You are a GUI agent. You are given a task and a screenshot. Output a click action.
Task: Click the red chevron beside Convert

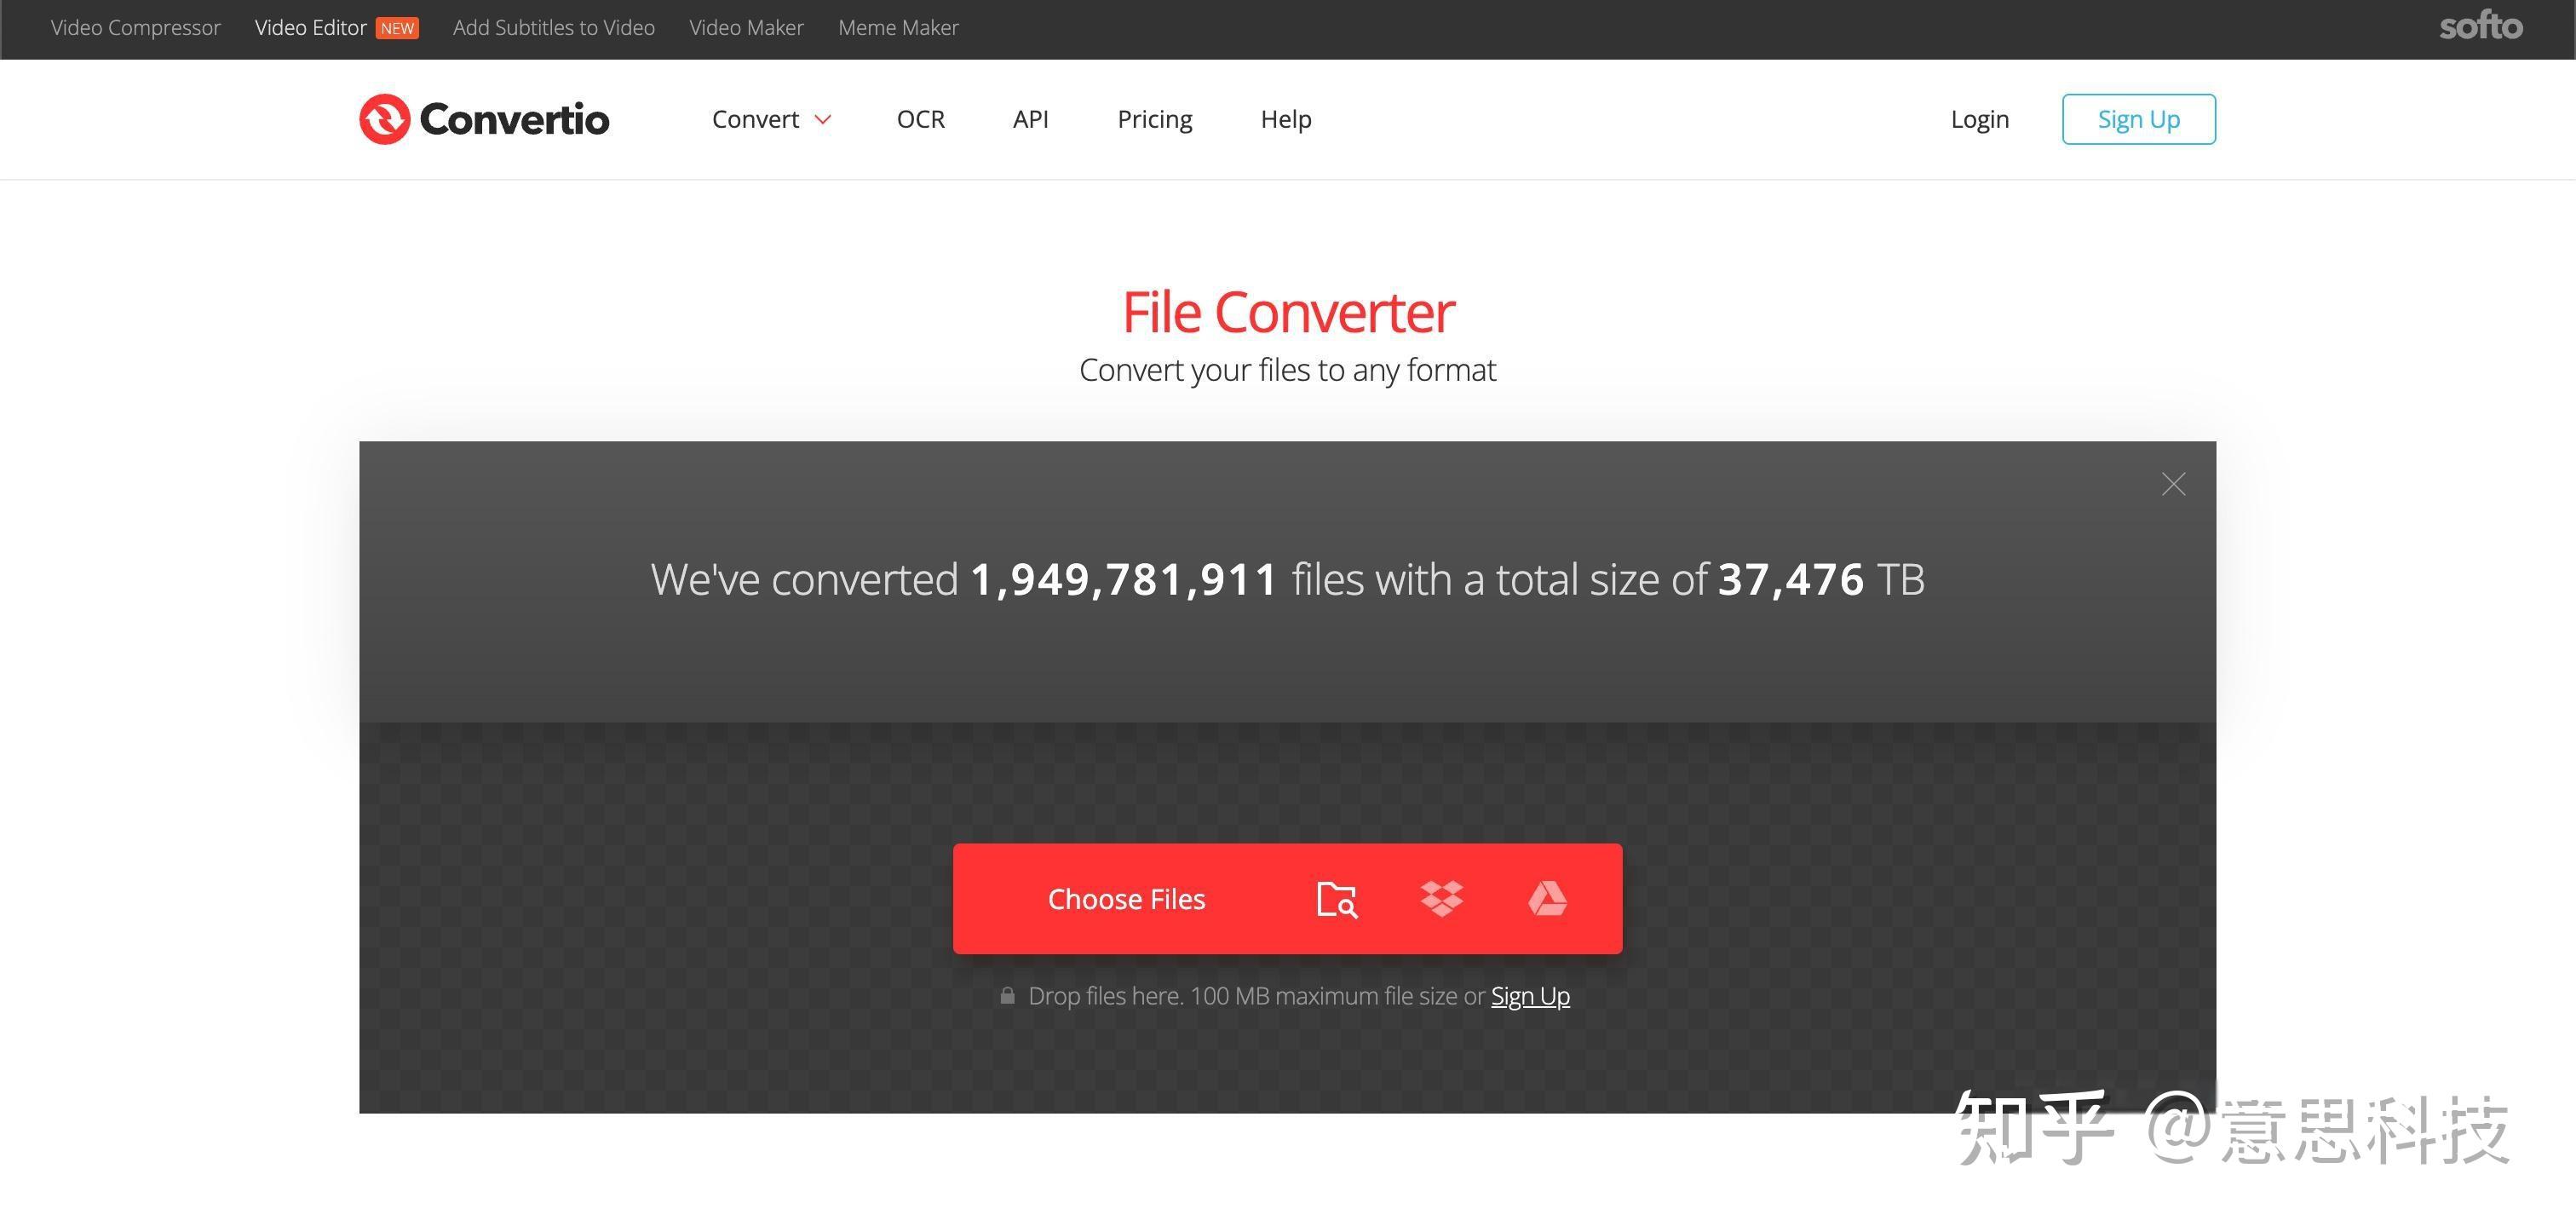pyautogui.click(x=823, y=120)
